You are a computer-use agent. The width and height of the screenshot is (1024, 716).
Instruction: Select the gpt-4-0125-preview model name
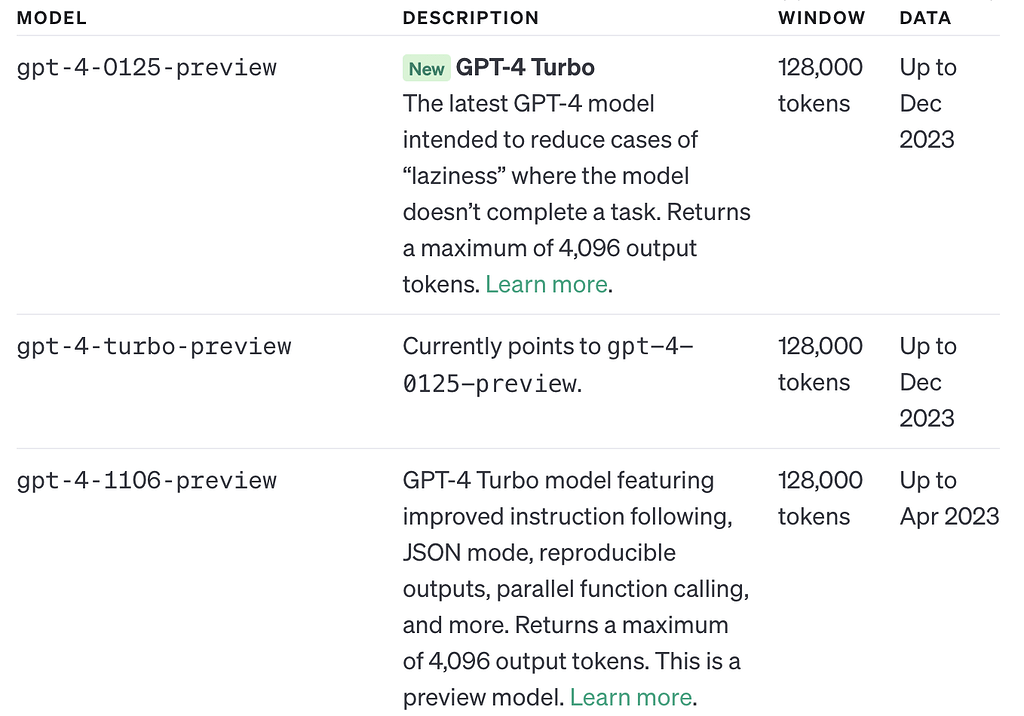coord(146,68)
